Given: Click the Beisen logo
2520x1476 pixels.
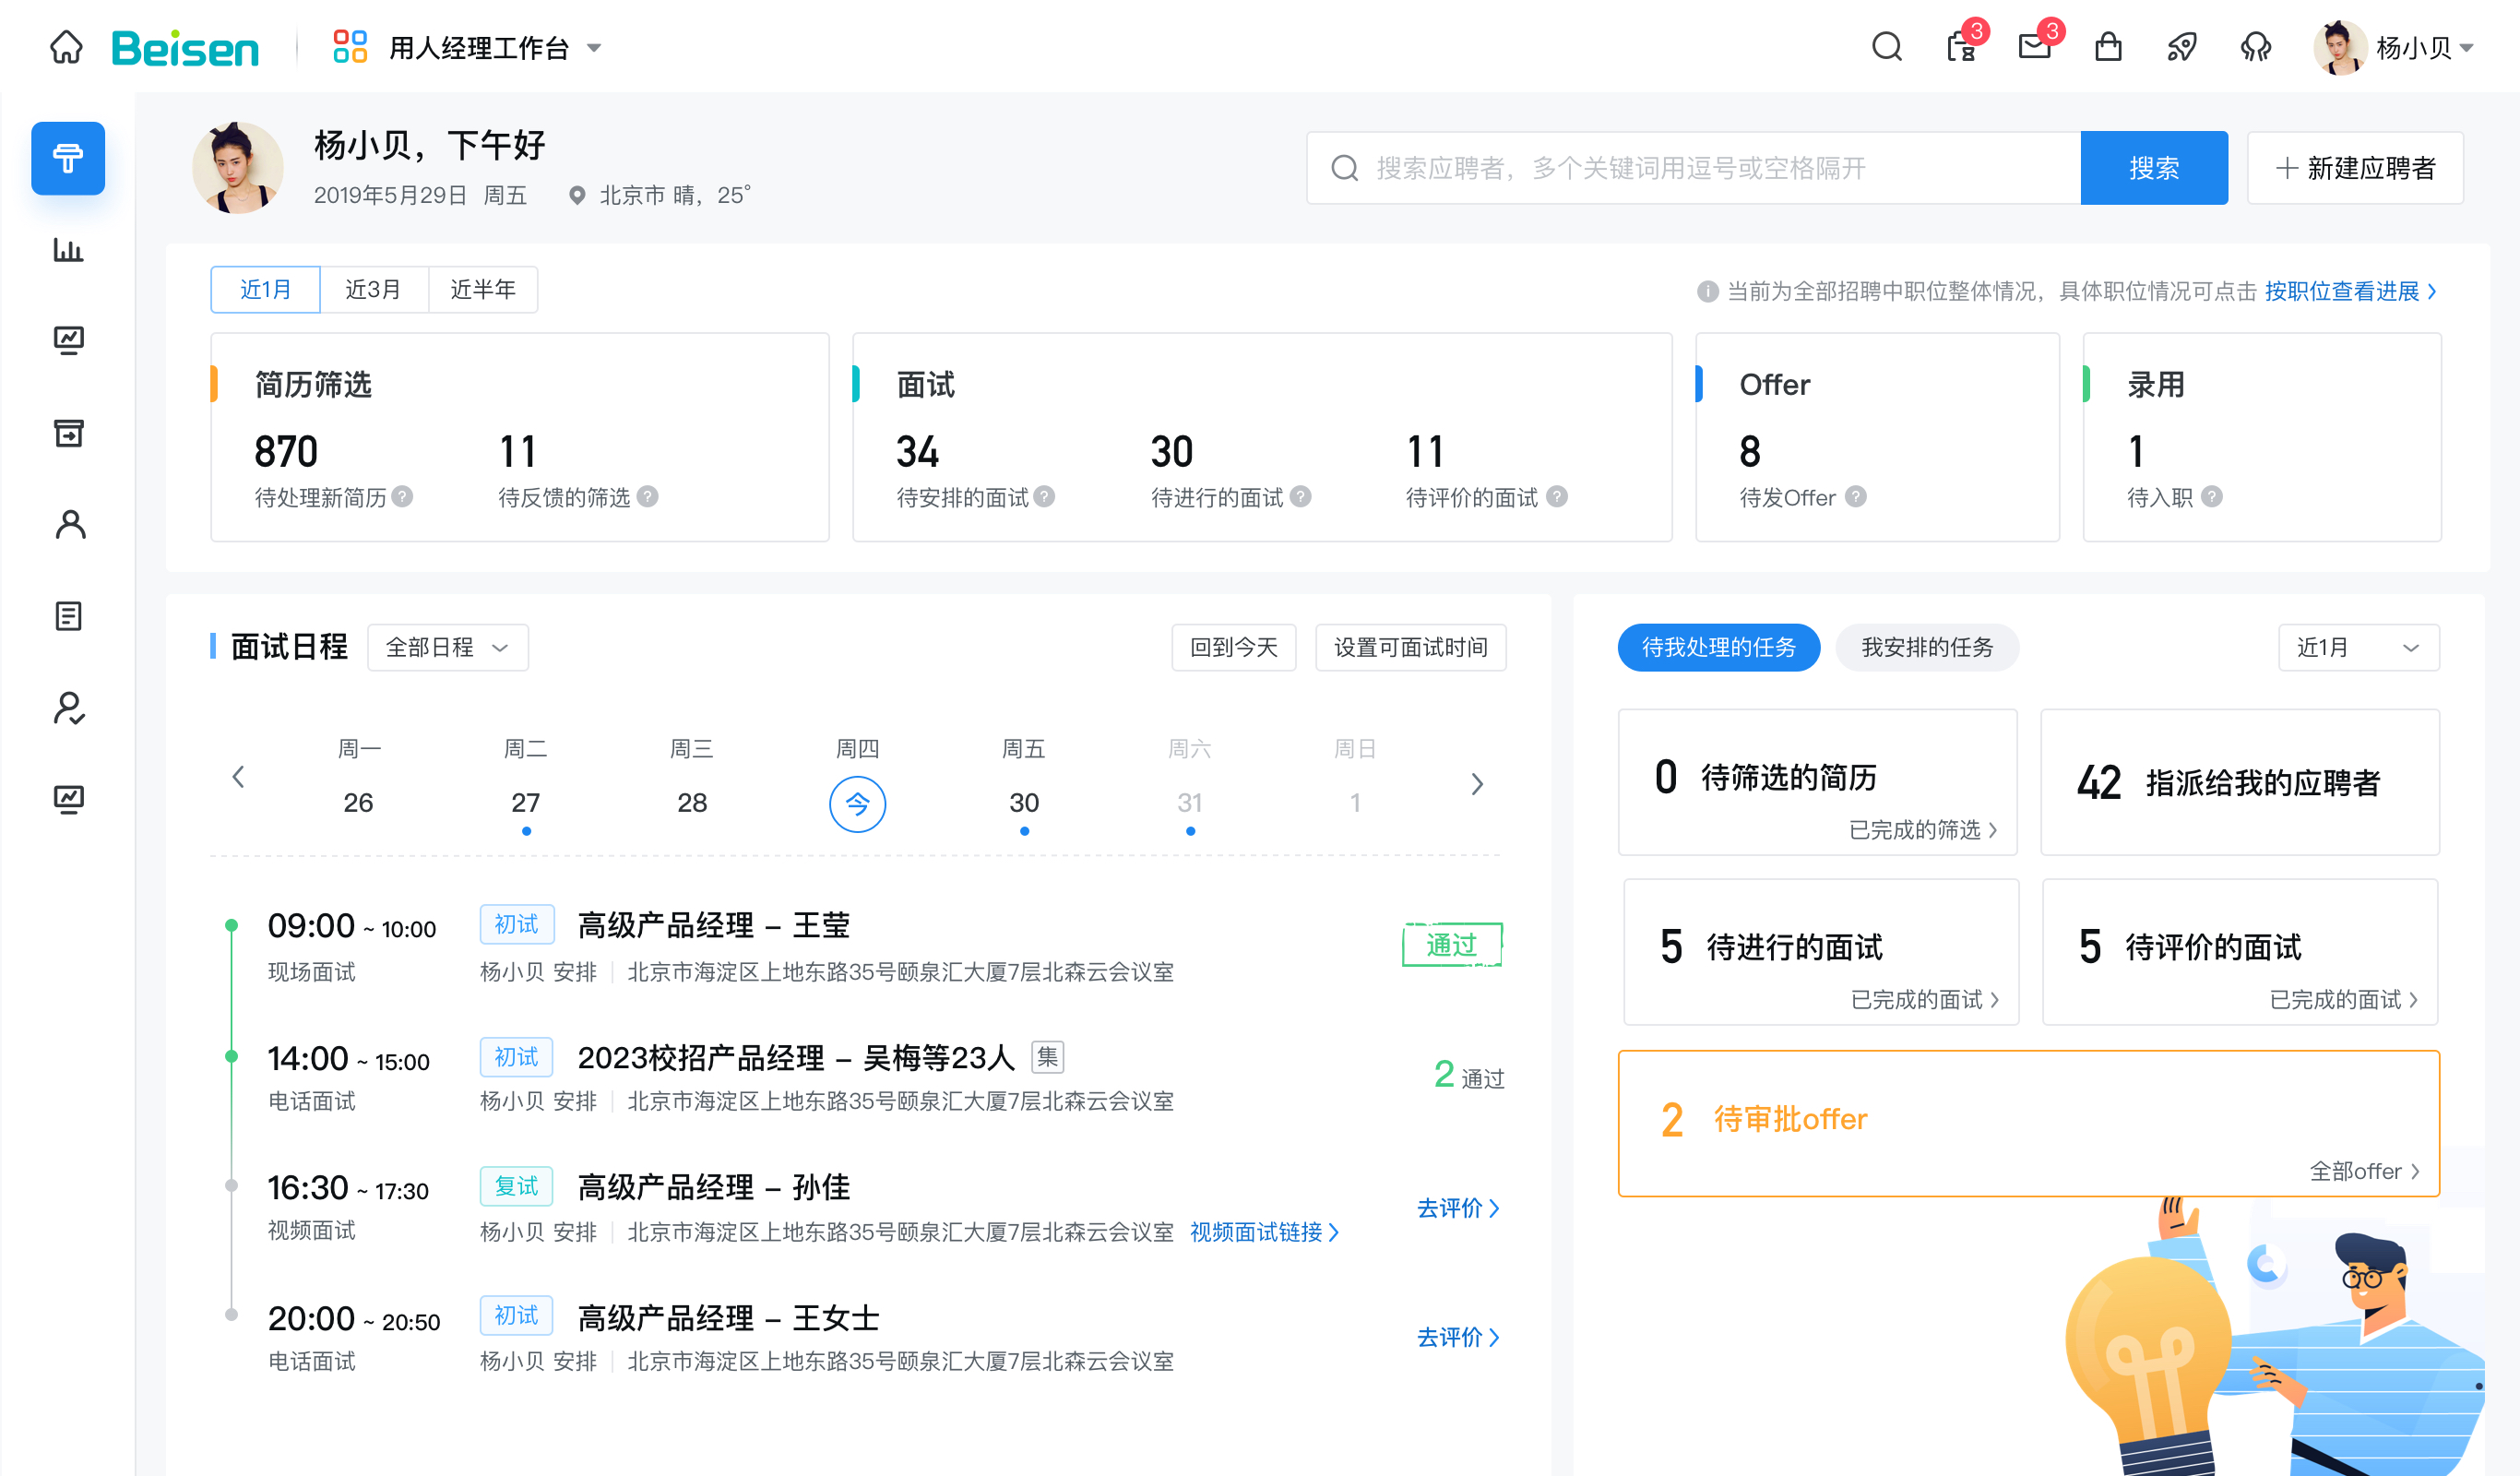Looking at the screenshot, I should coord(185,48).
